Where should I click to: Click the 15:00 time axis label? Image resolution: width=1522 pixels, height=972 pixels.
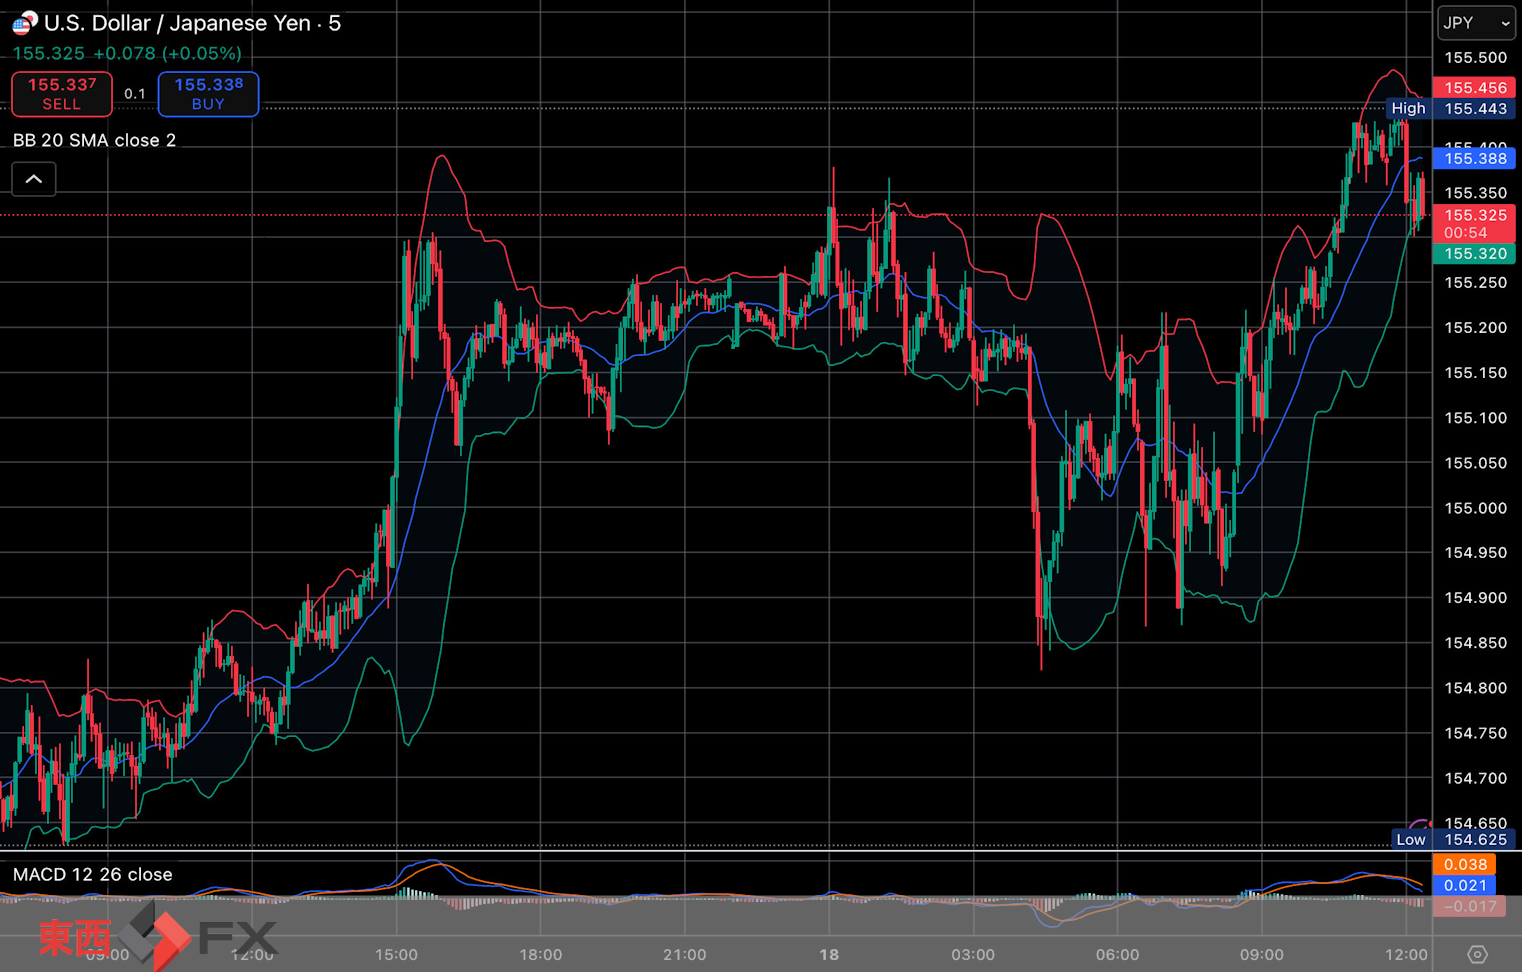pos(396,954)
